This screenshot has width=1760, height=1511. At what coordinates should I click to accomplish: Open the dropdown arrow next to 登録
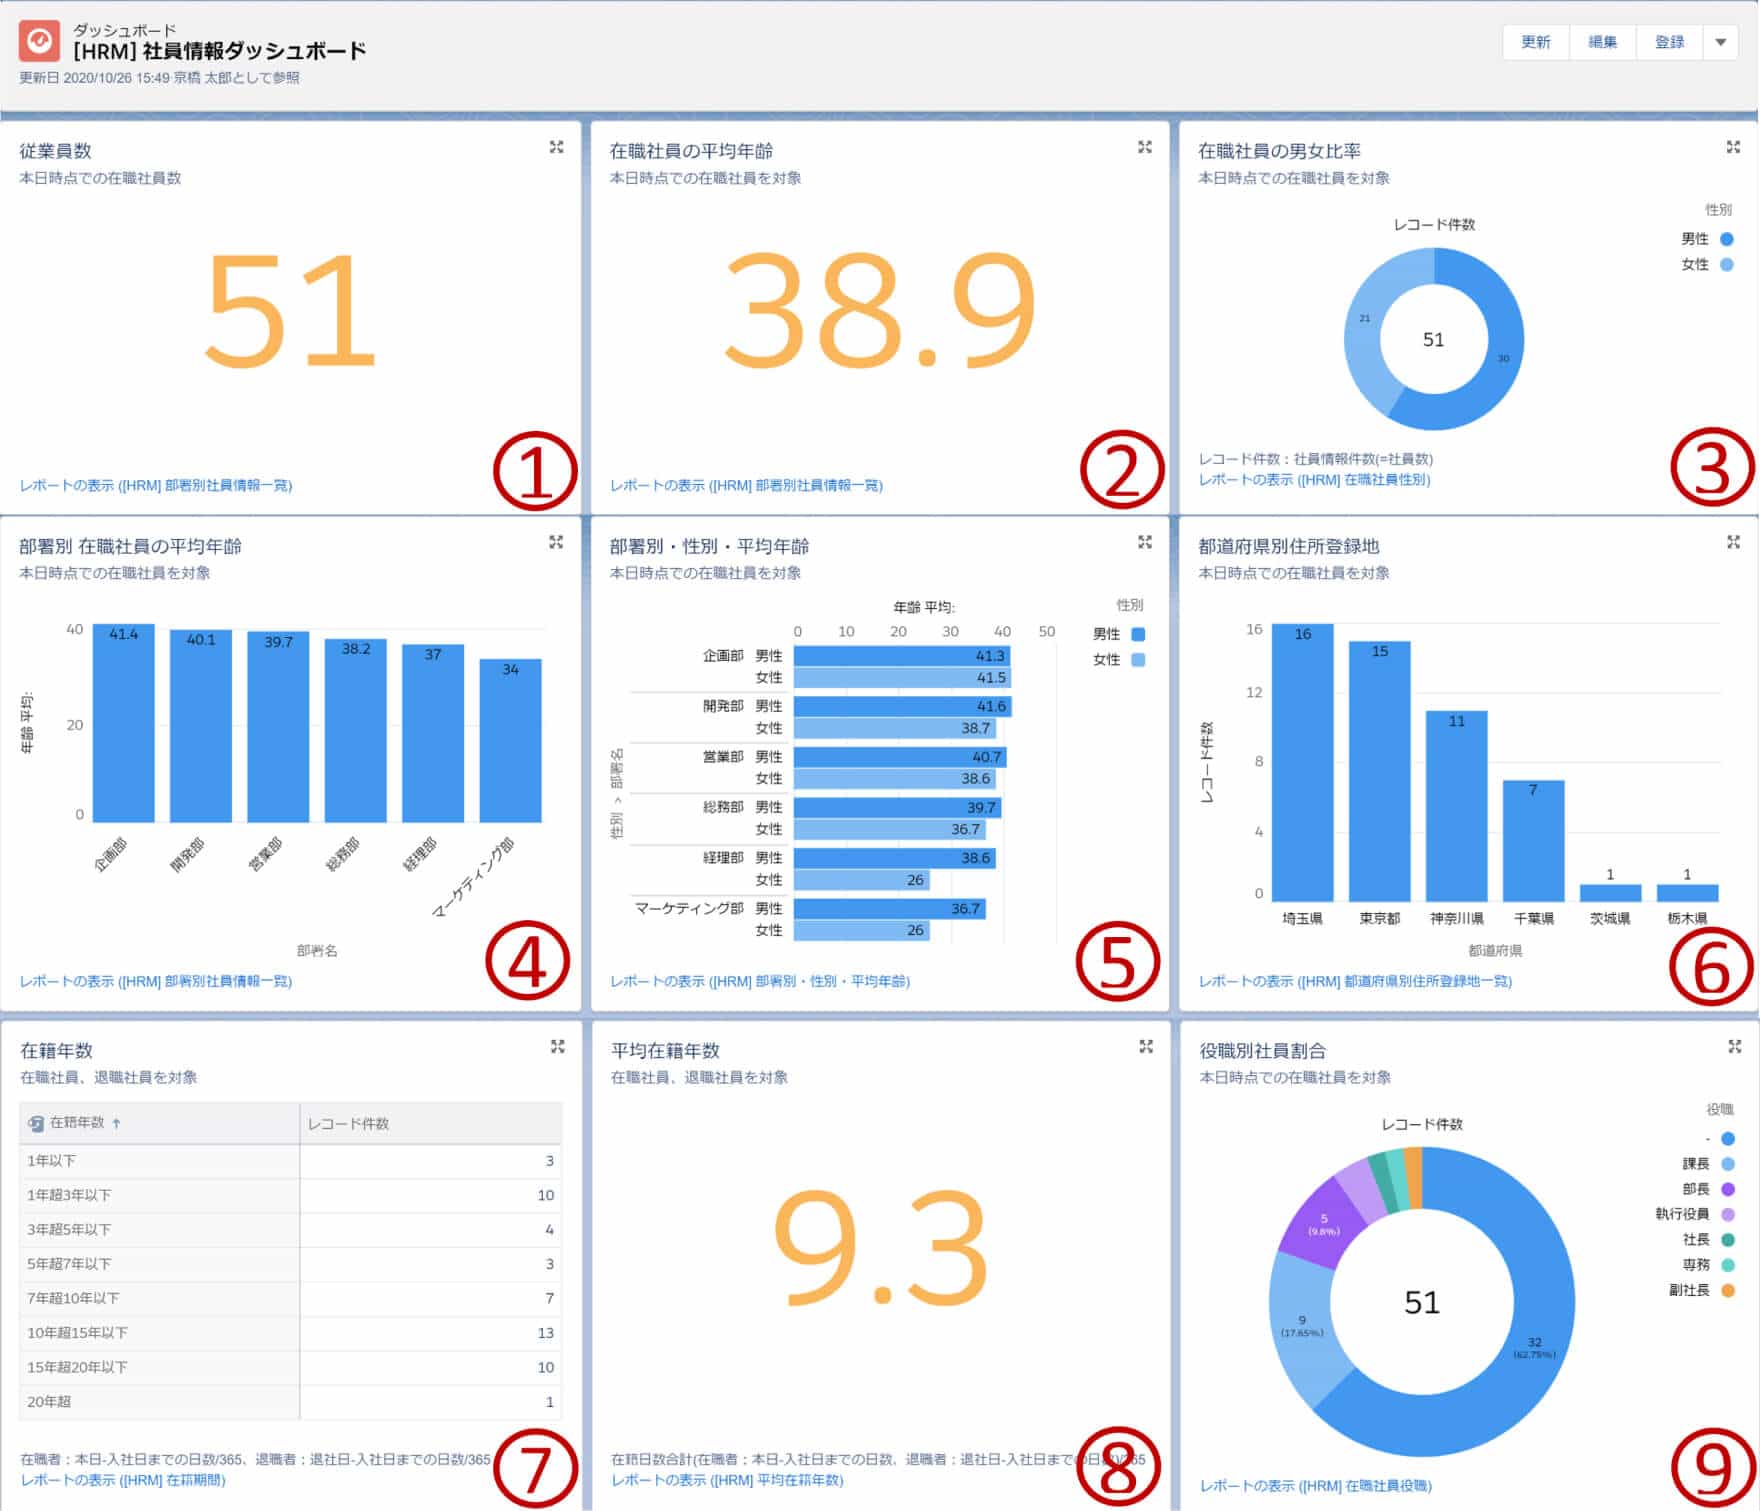[x=1720, y=42]
